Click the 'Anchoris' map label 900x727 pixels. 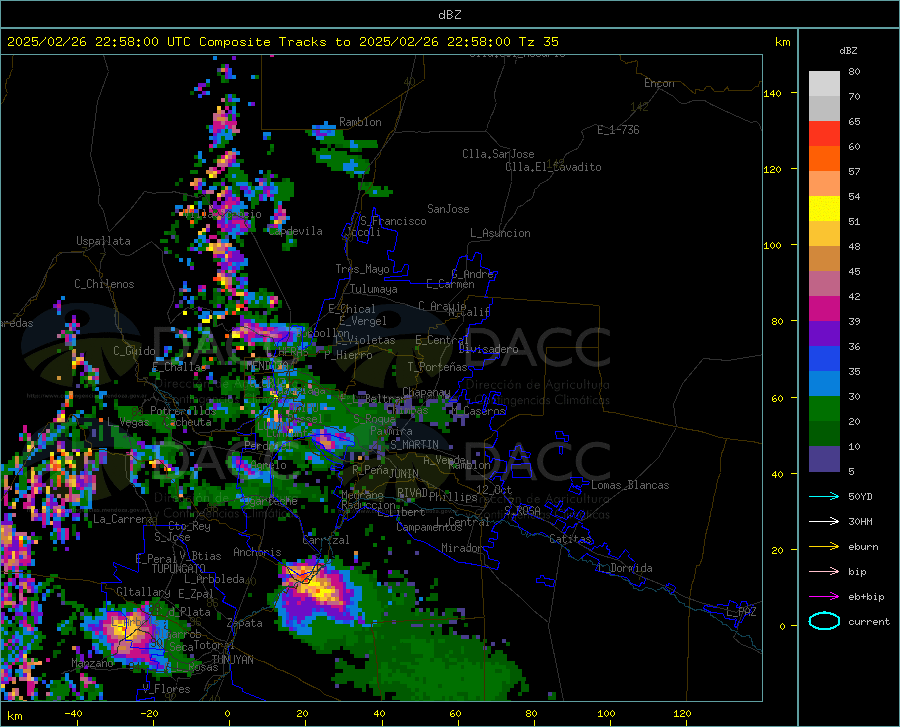click(x=257, y=552)
